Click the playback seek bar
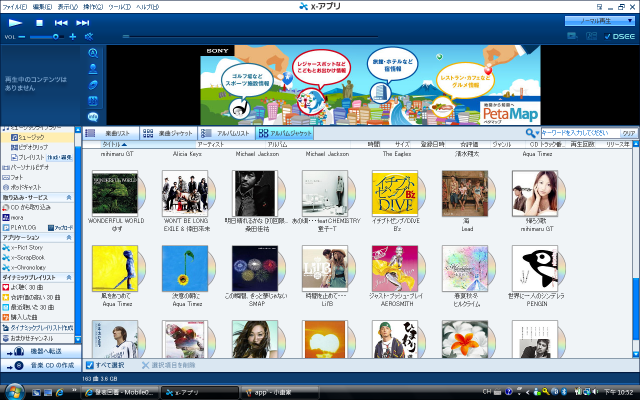 (x=250, y=36)
